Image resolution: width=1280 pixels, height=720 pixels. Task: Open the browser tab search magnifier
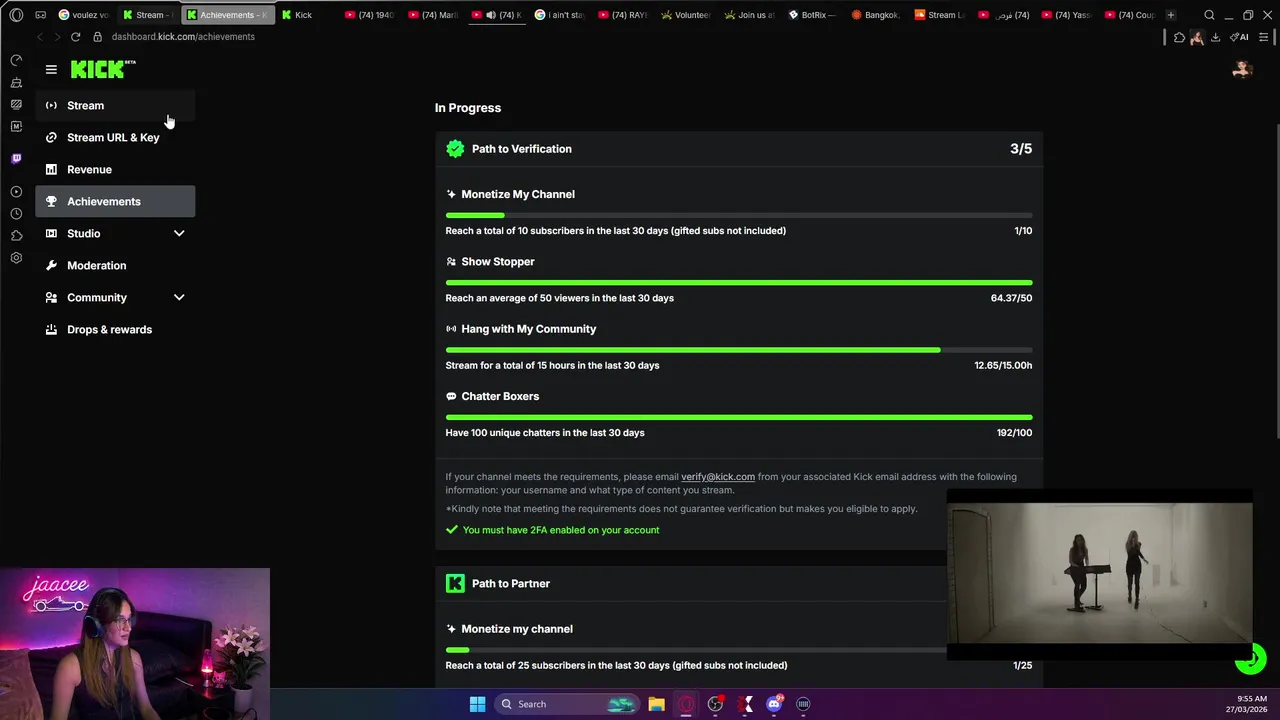click(1209, 15)
